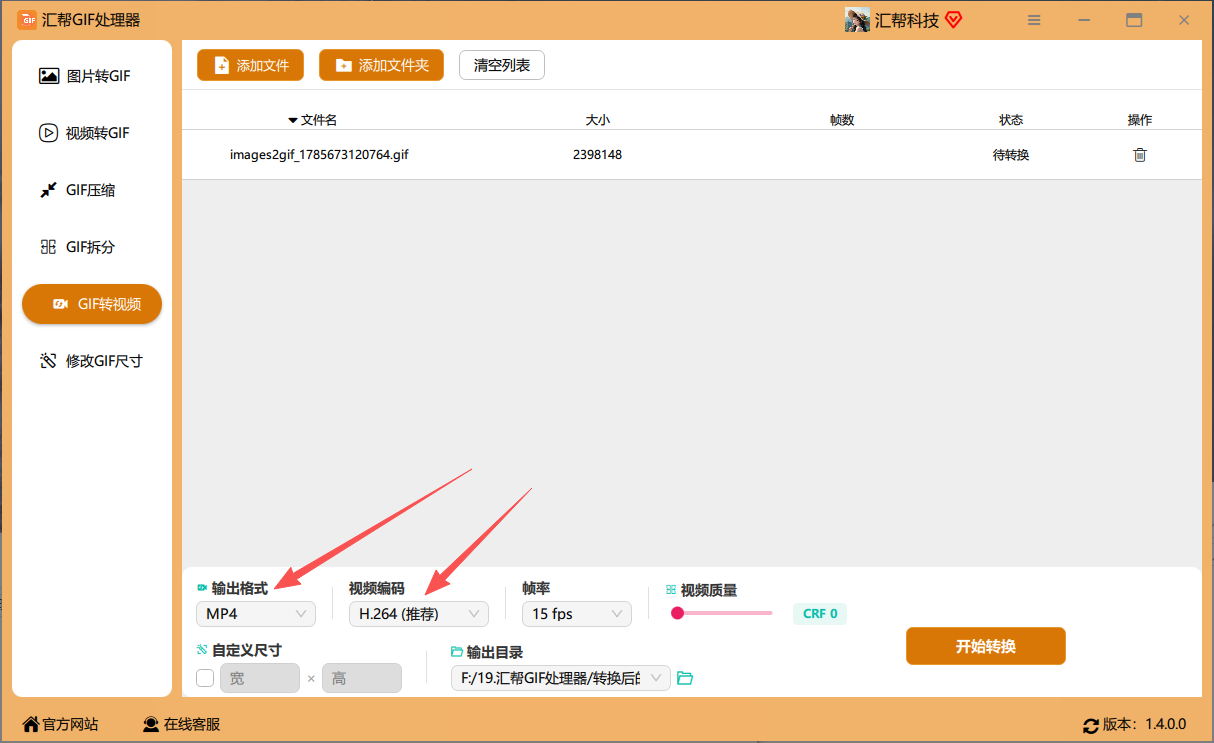
Task: Check updates via 版本 refresh icon
Action: 1092,725
